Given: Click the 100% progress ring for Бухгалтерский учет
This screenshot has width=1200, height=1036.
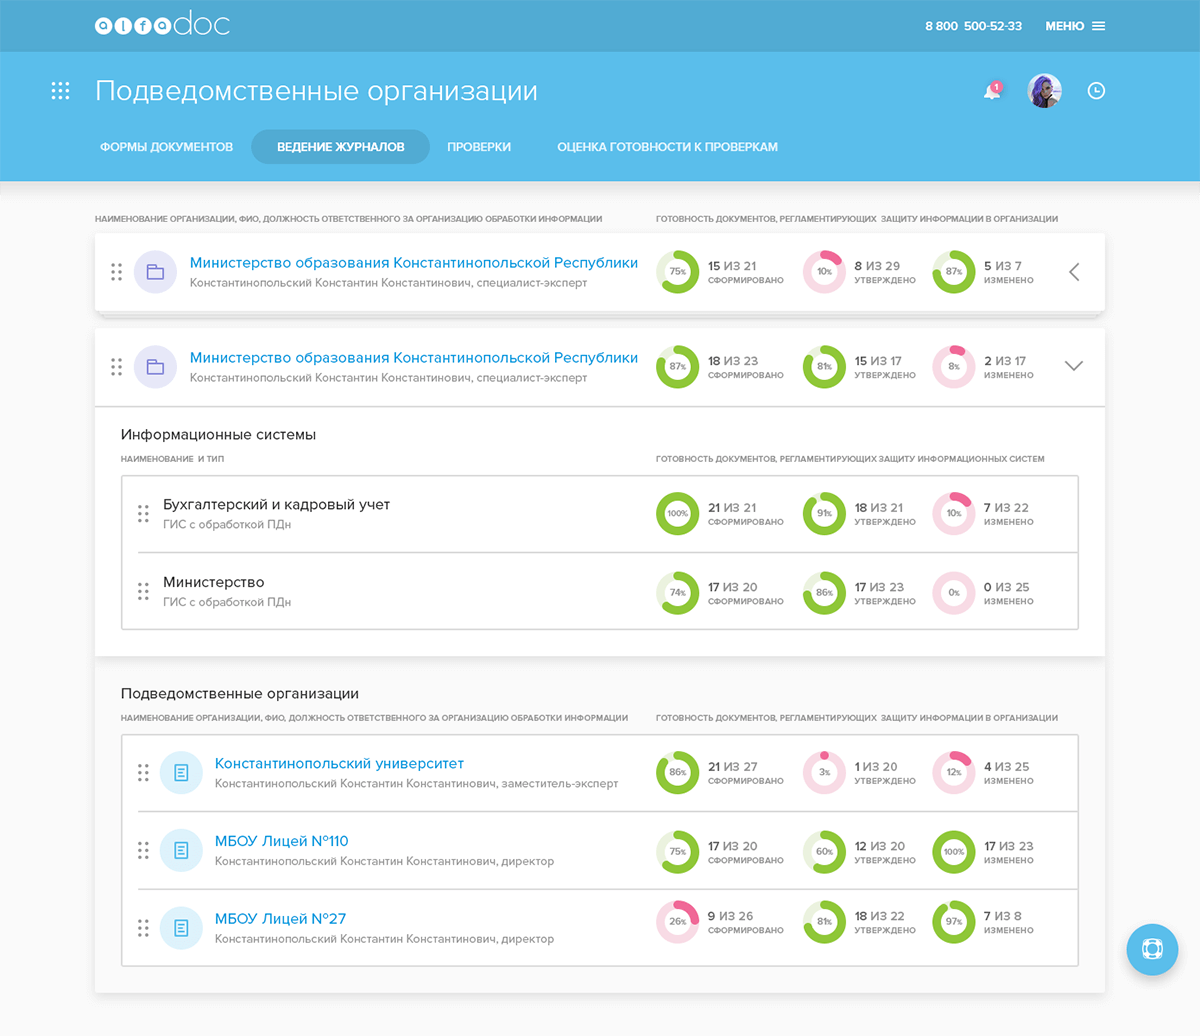Looking at the screenshot, I should coord(677,514).
